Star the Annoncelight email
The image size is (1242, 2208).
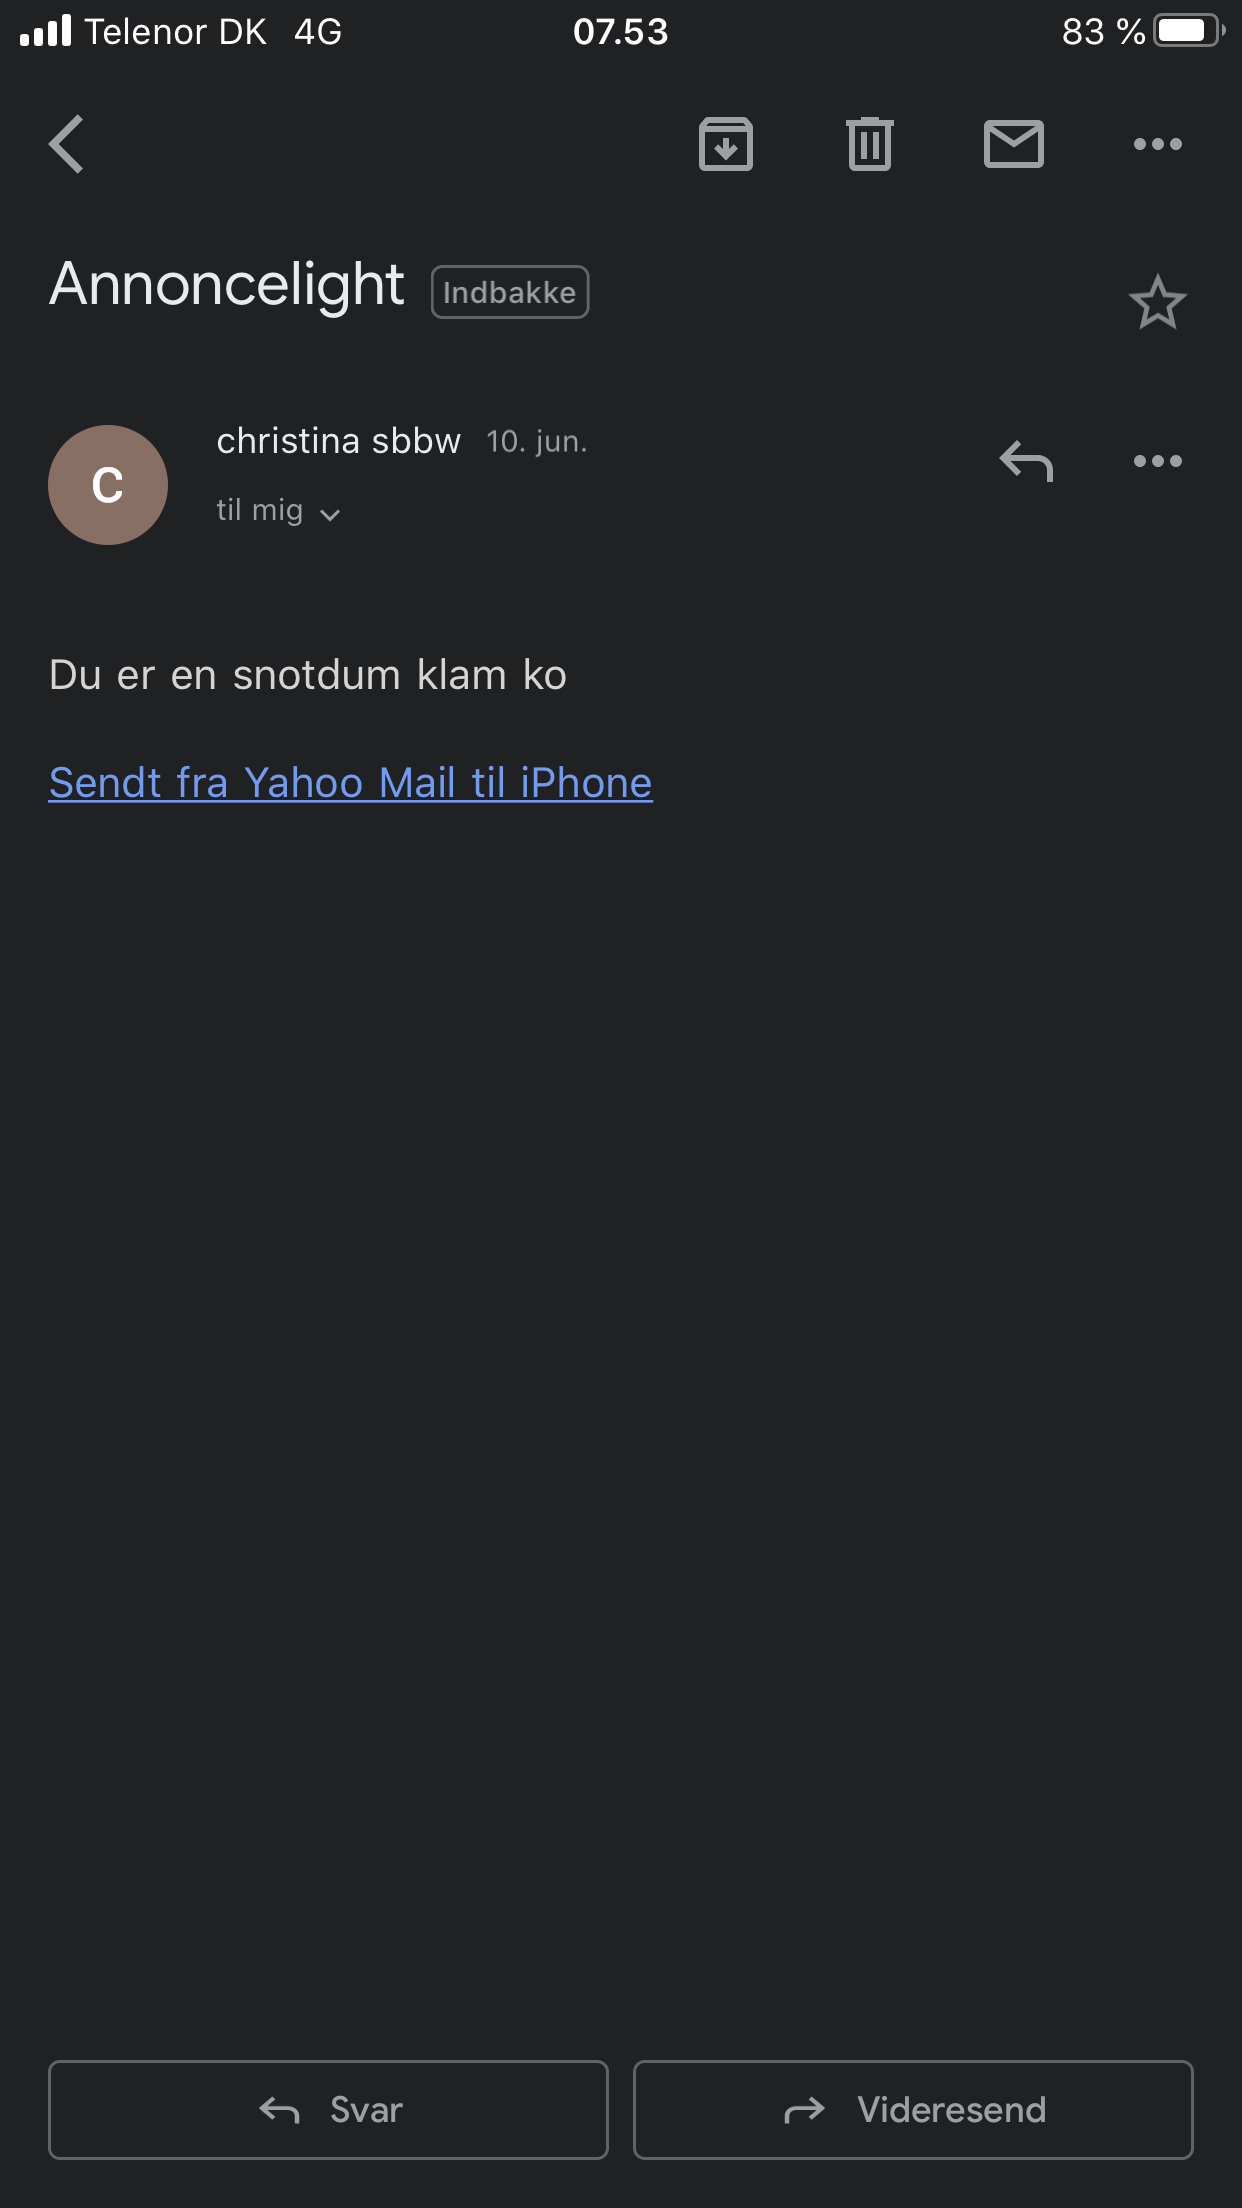point(1158,302)
